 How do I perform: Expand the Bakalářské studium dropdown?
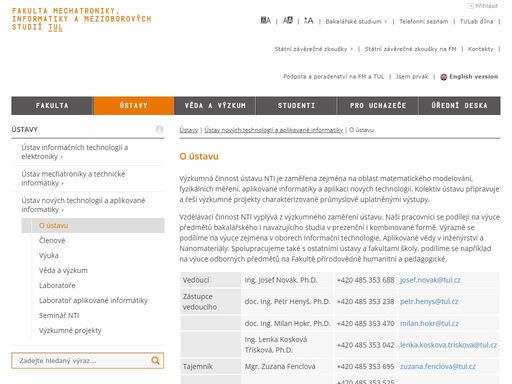pos(356,21)
